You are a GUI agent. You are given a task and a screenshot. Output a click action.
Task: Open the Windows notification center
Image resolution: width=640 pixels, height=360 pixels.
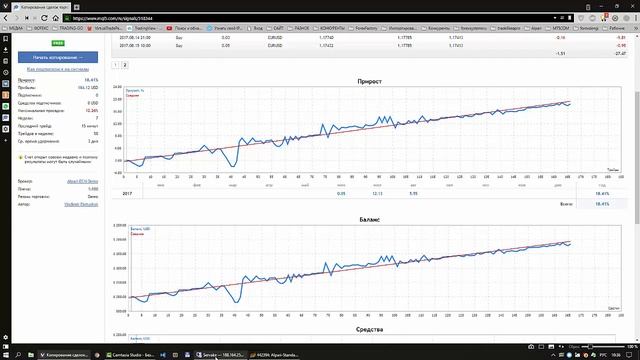[629, 355]
